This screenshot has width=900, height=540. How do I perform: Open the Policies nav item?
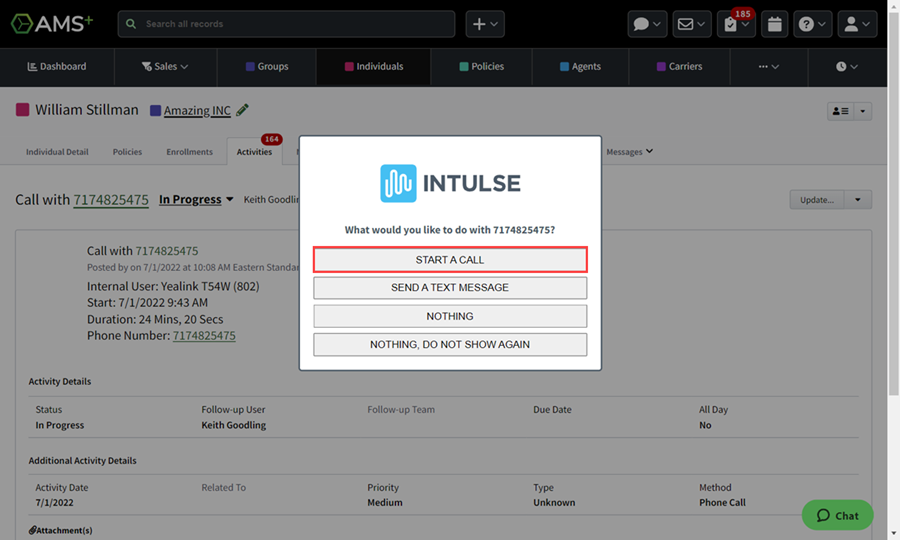tap(482, 67)
